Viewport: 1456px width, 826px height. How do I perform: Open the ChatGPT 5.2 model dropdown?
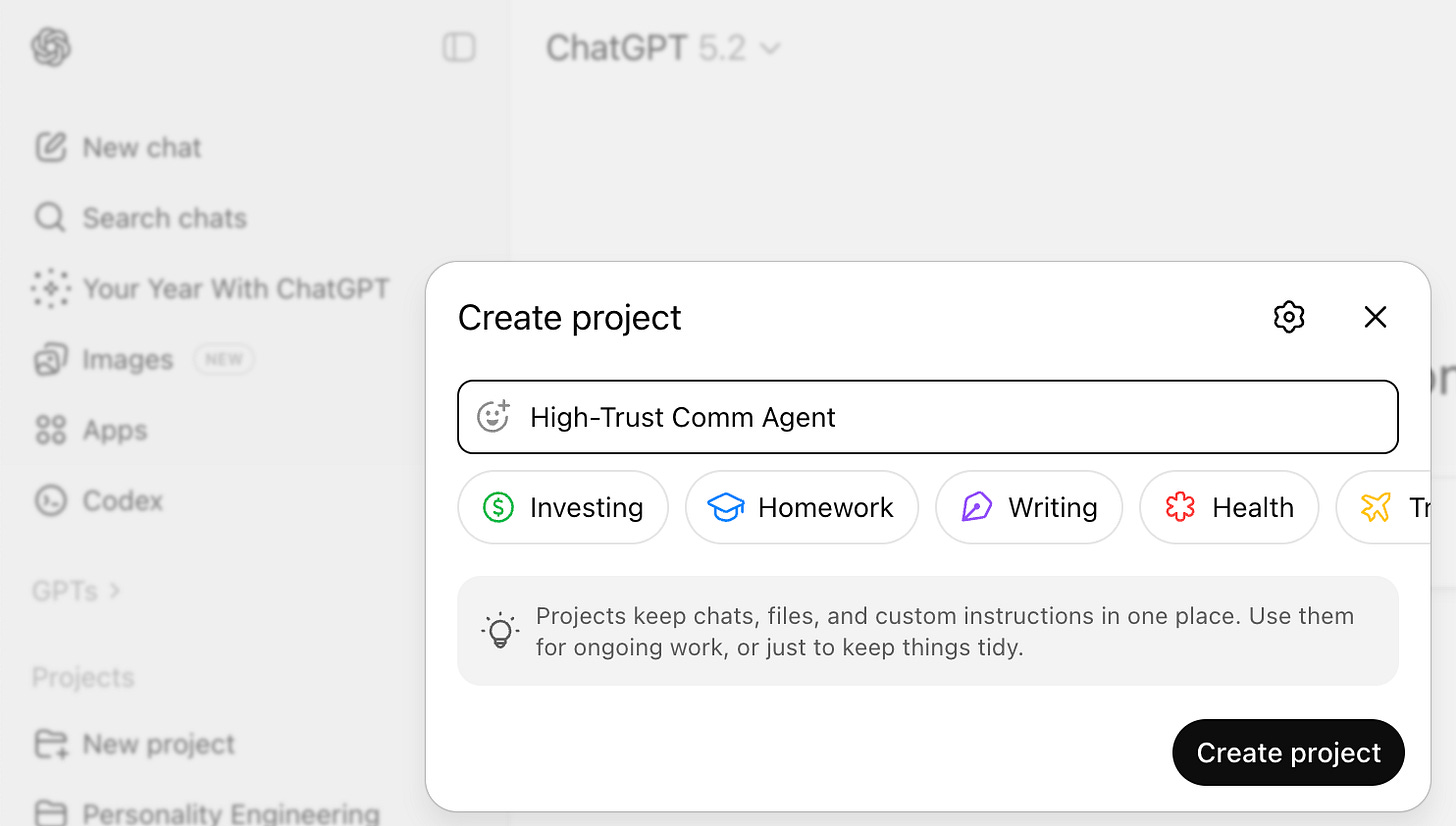pyautogui.click(x=663, y=47)
